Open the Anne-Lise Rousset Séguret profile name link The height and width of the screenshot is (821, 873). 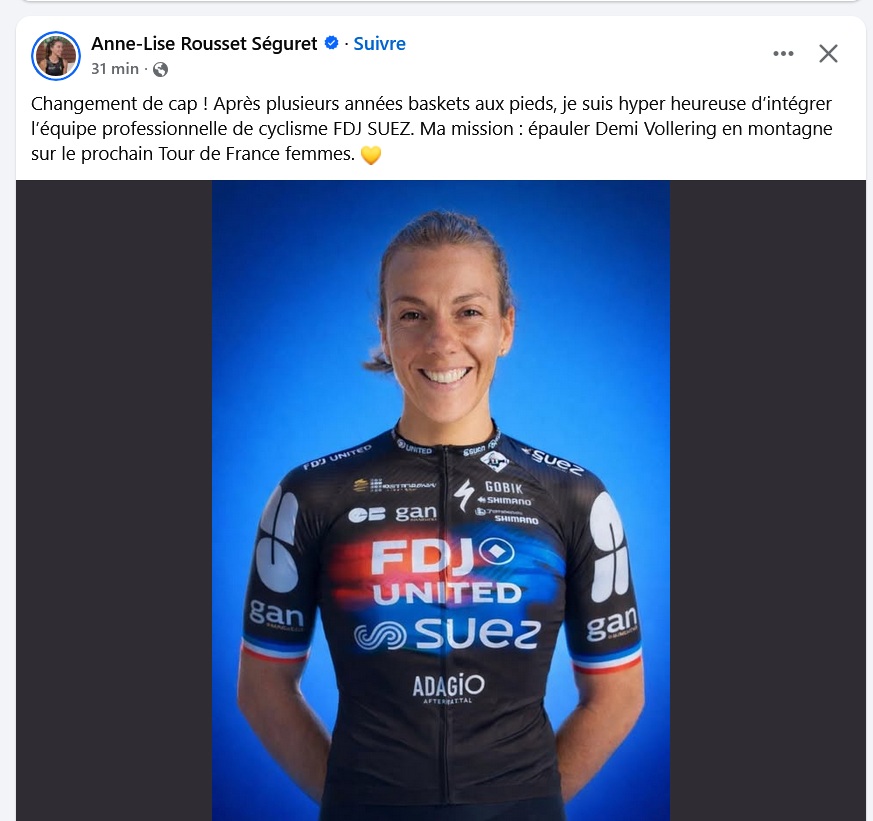click(204, 43)
